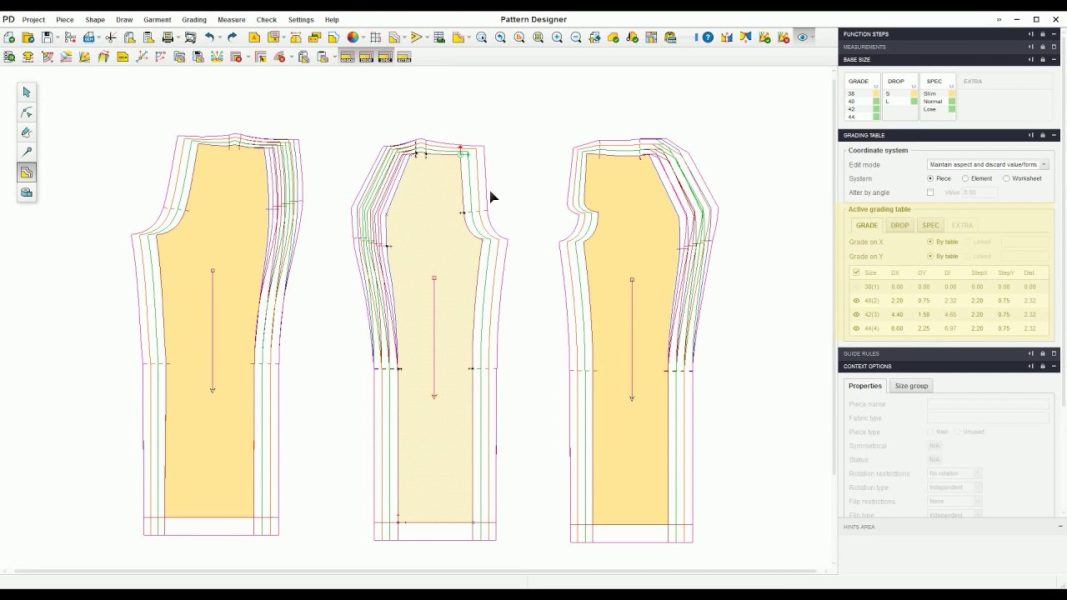This screenshot has height=600, width=1067.
Task: Click the printer icon in toolbar
Action: point(167,37)
